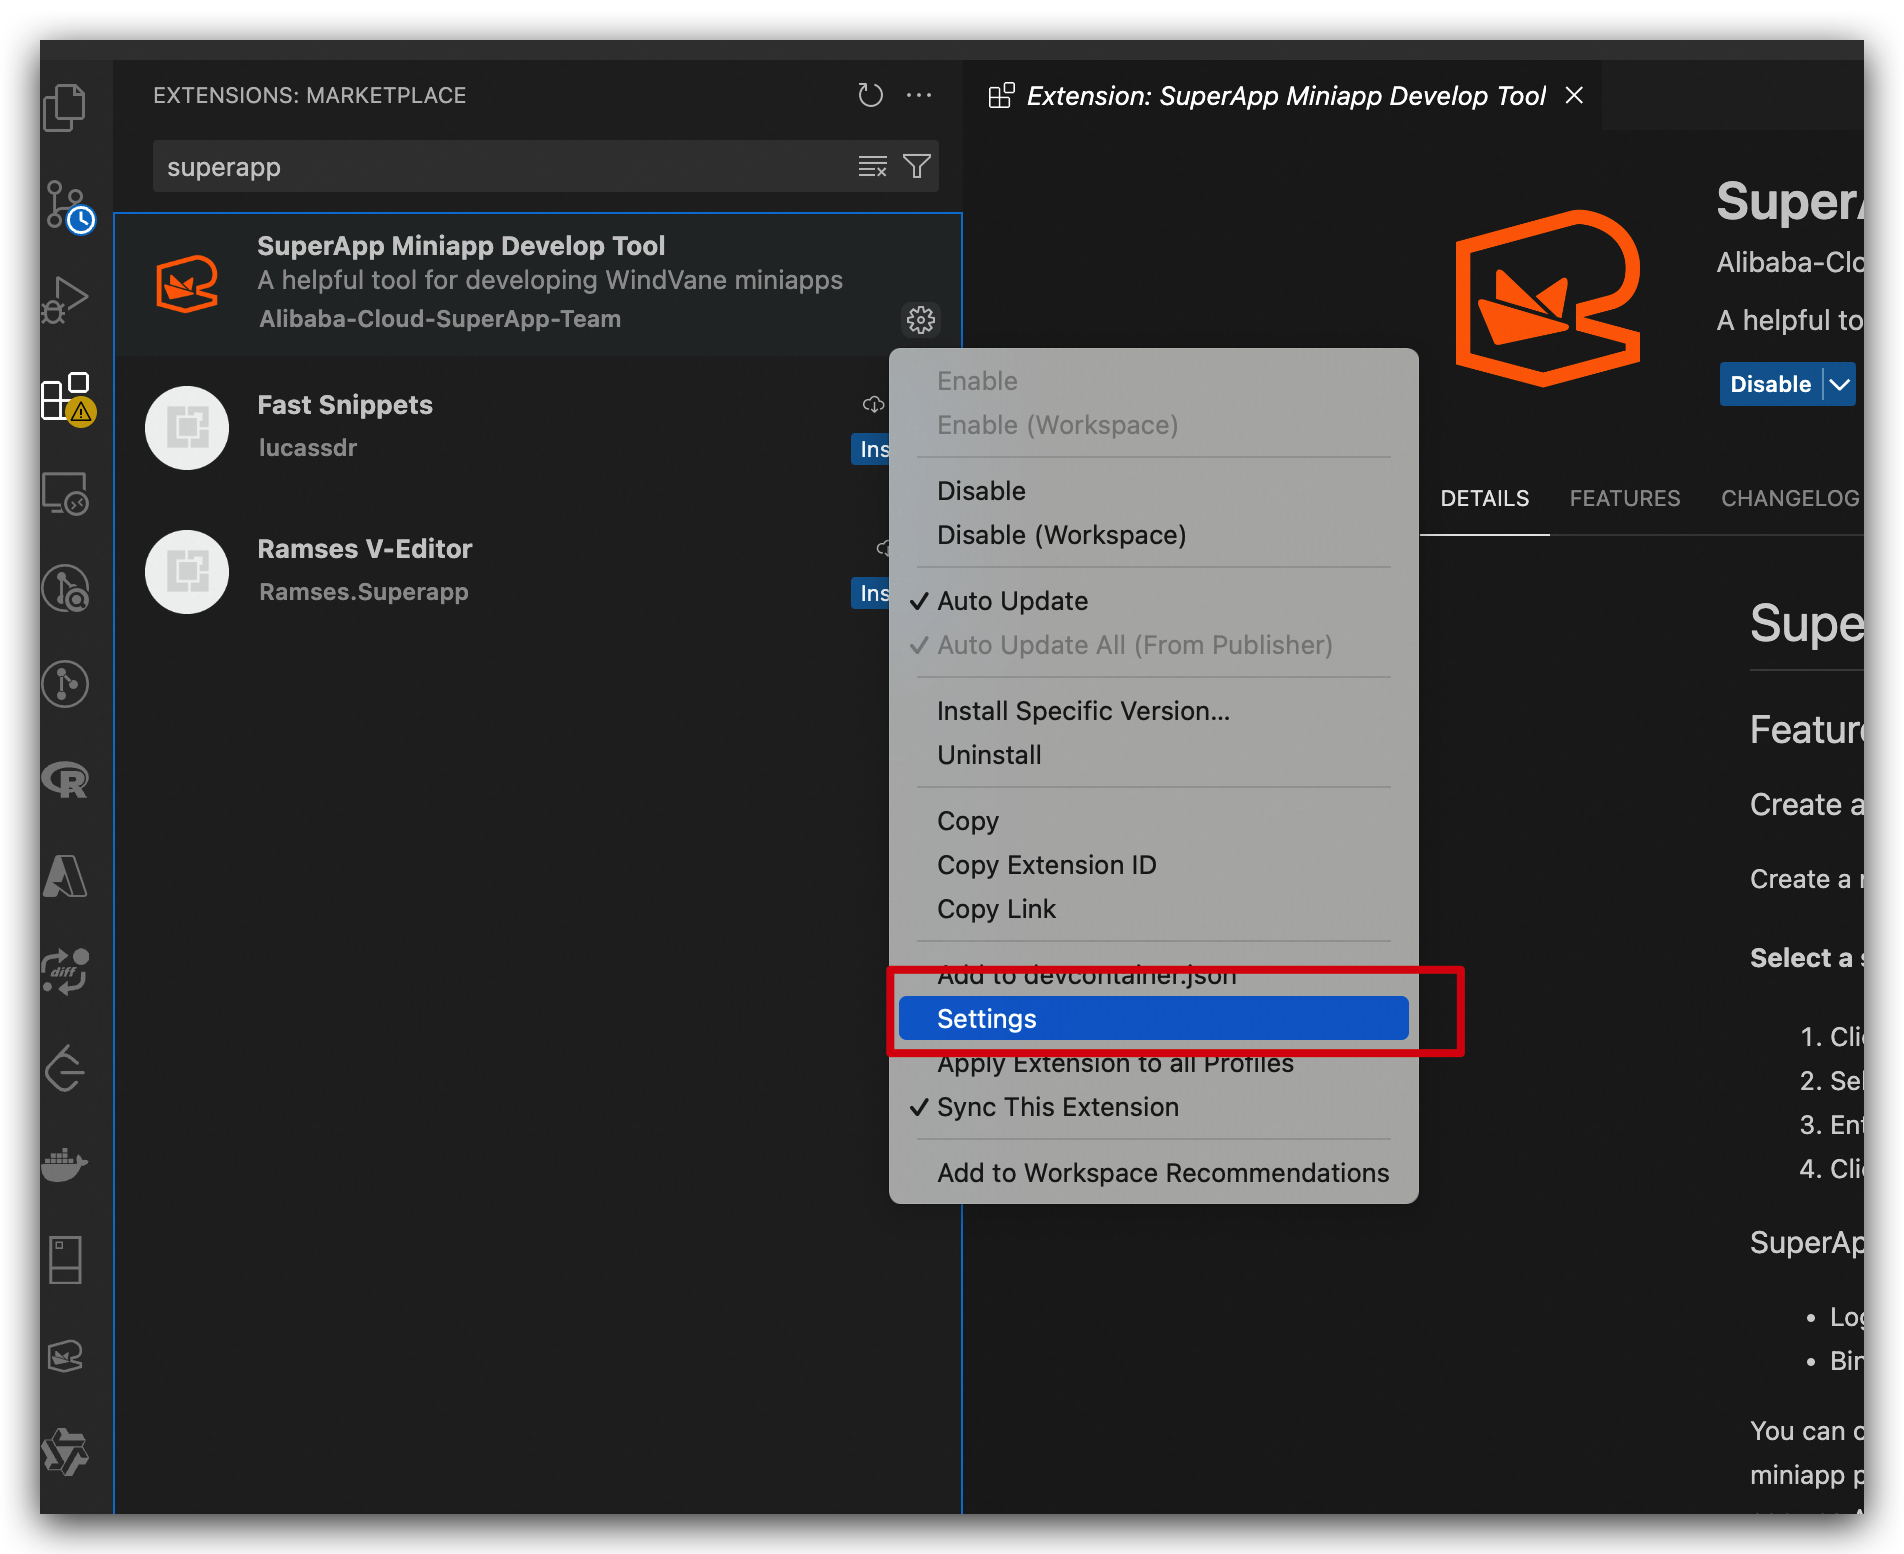Expand the Disable button dropdown arrow
The height and width of the screenshot is (1554, 1904).
click(x=1839, y=385)
